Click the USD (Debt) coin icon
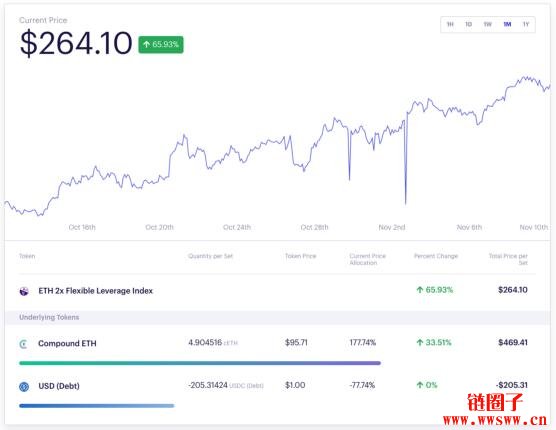 [x=24, y=386]
